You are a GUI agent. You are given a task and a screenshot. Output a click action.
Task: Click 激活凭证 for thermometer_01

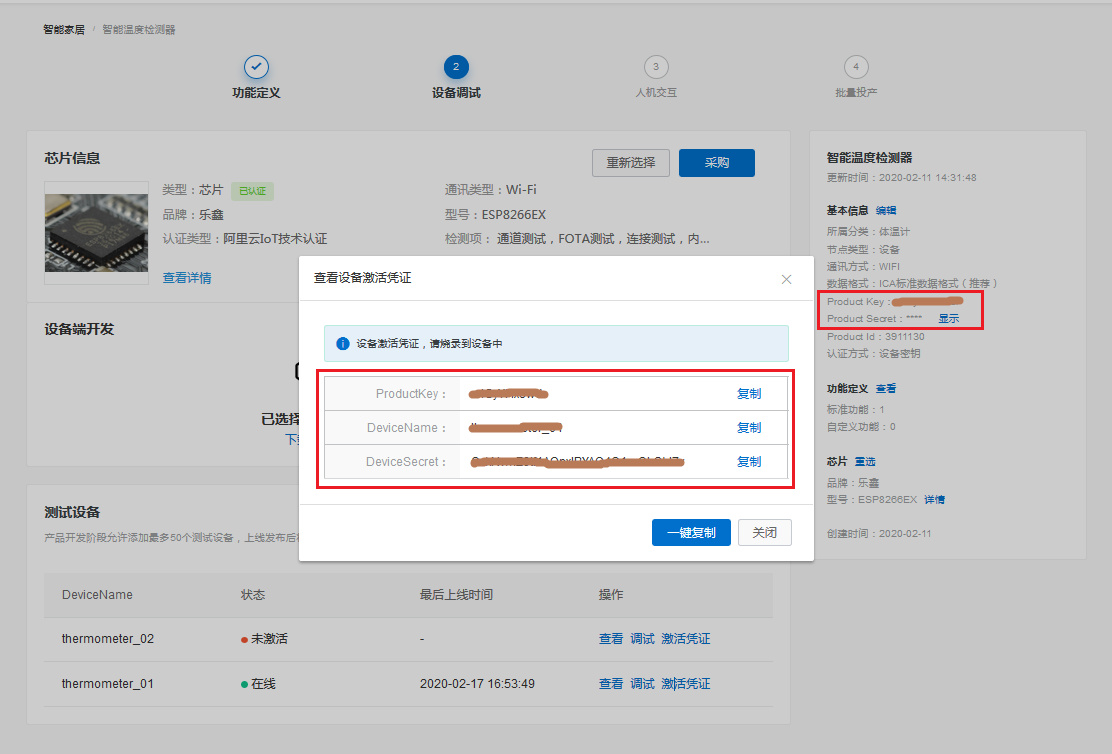click(686, 684)
